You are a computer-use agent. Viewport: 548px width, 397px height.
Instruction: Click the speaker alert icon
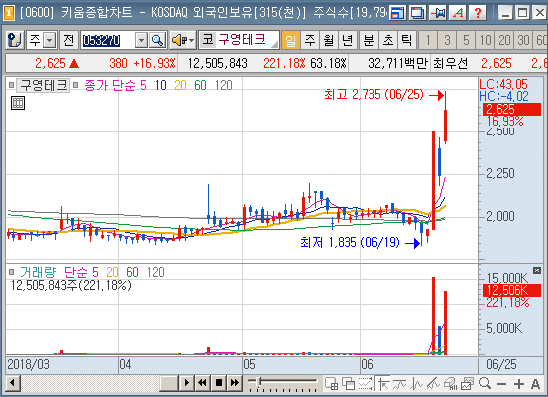click(x=179, y=41)
